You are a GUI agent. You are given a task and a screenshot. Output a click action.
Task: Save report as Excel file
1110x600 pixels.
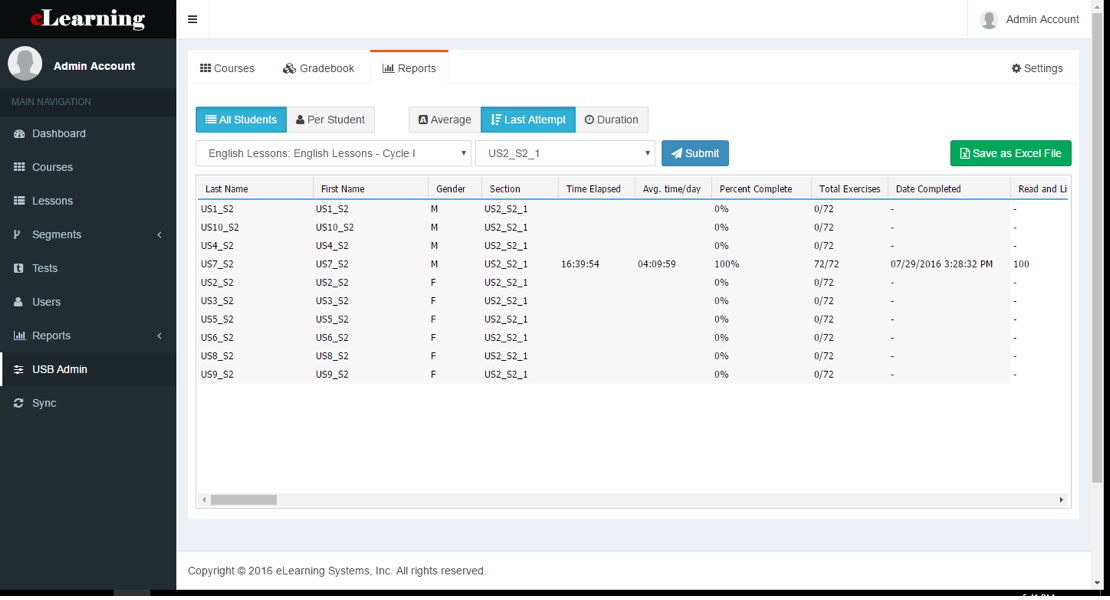pyautogui.click(x=1010, y=153)
